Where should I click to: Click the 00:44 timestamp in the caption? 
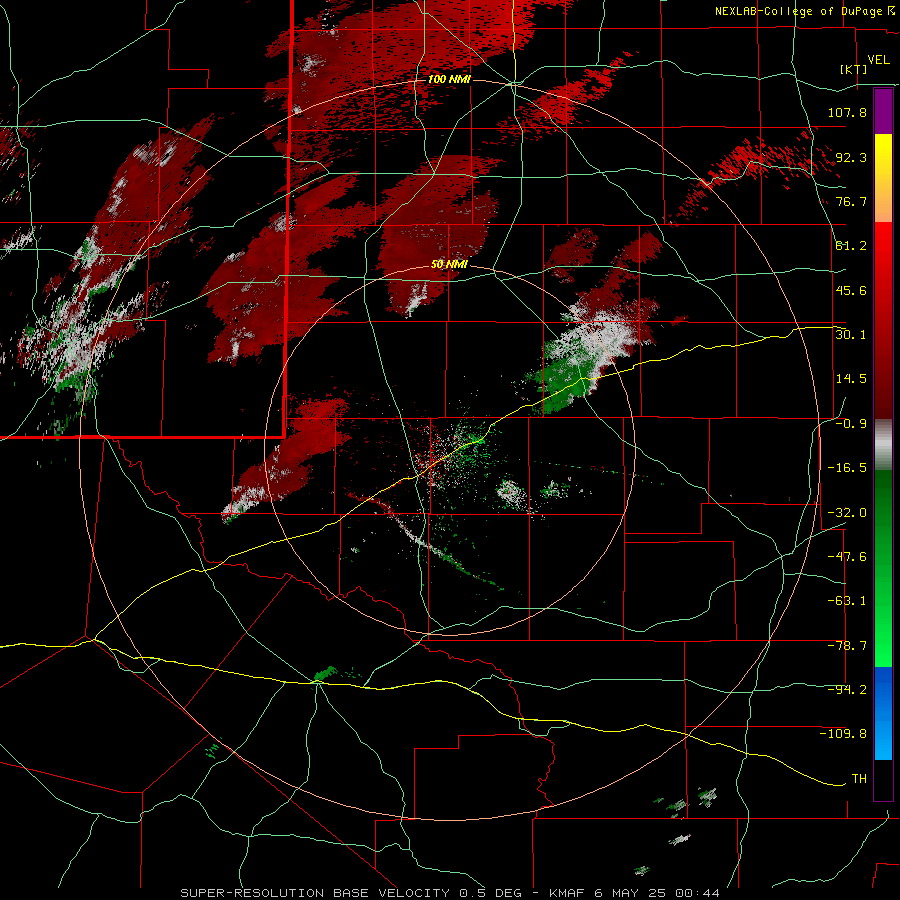(x=697, y=893)
